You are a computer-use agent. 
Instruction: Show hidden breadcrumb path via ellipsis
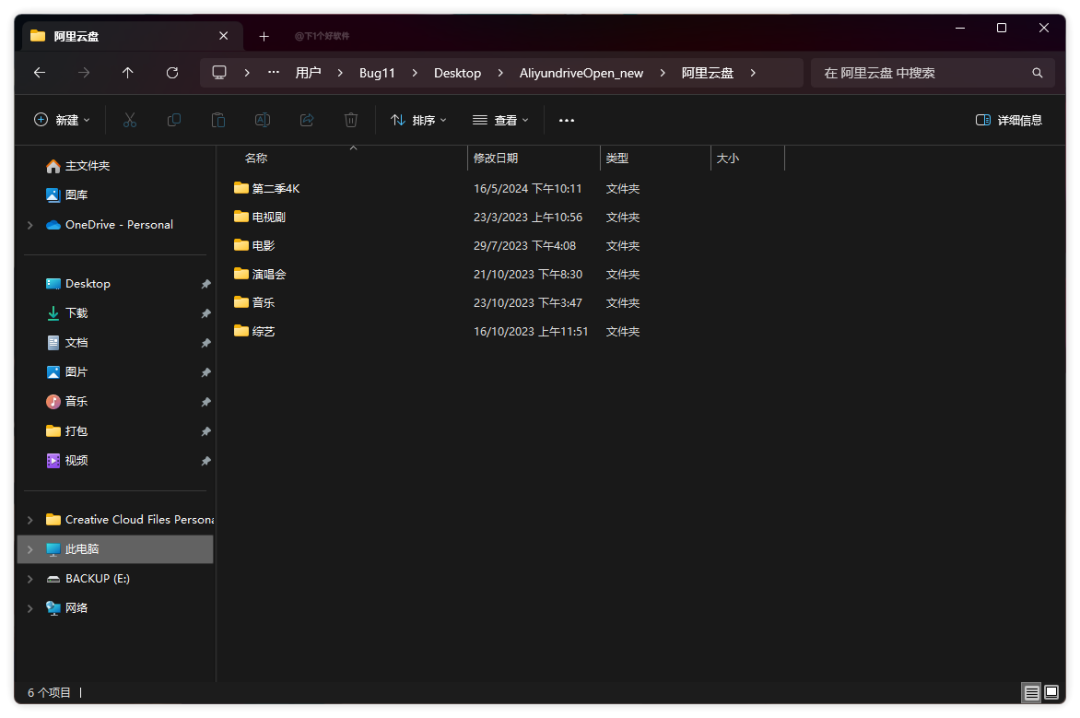(x=273, y=72)
